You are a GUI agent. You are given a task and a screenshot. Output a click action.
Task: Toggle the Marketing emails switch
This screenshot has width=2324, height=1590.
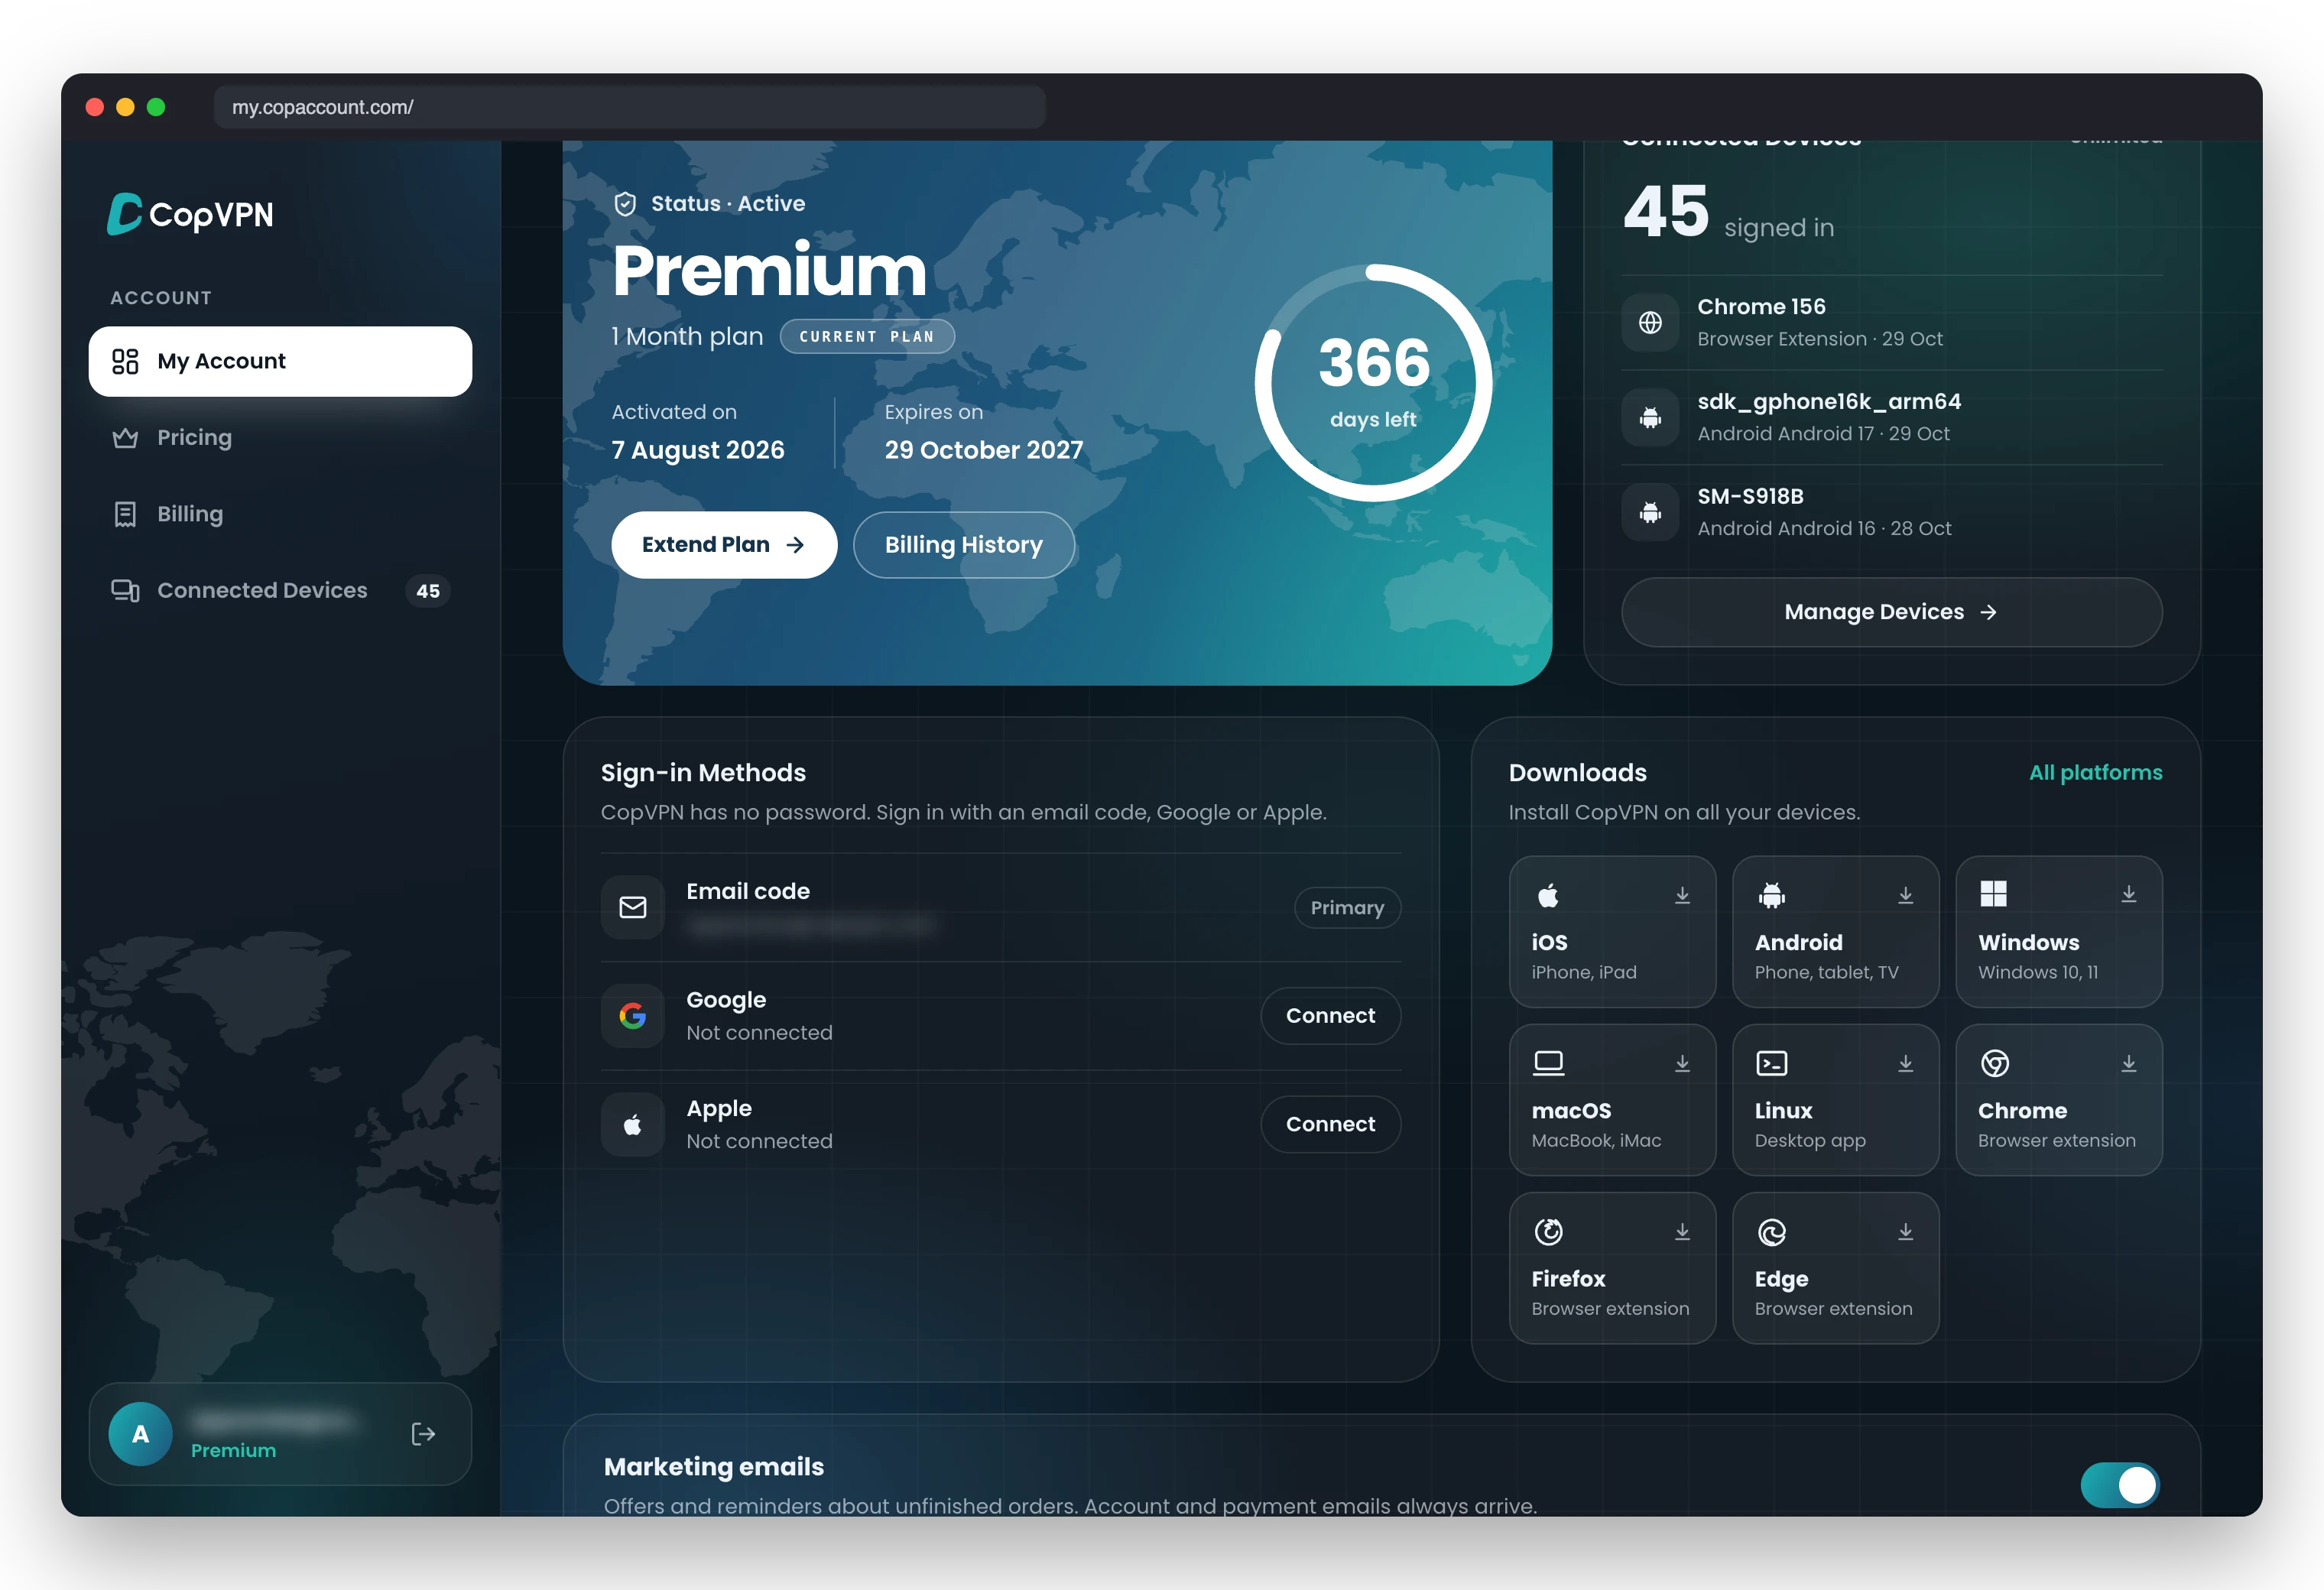(x=2119, y=1485)
